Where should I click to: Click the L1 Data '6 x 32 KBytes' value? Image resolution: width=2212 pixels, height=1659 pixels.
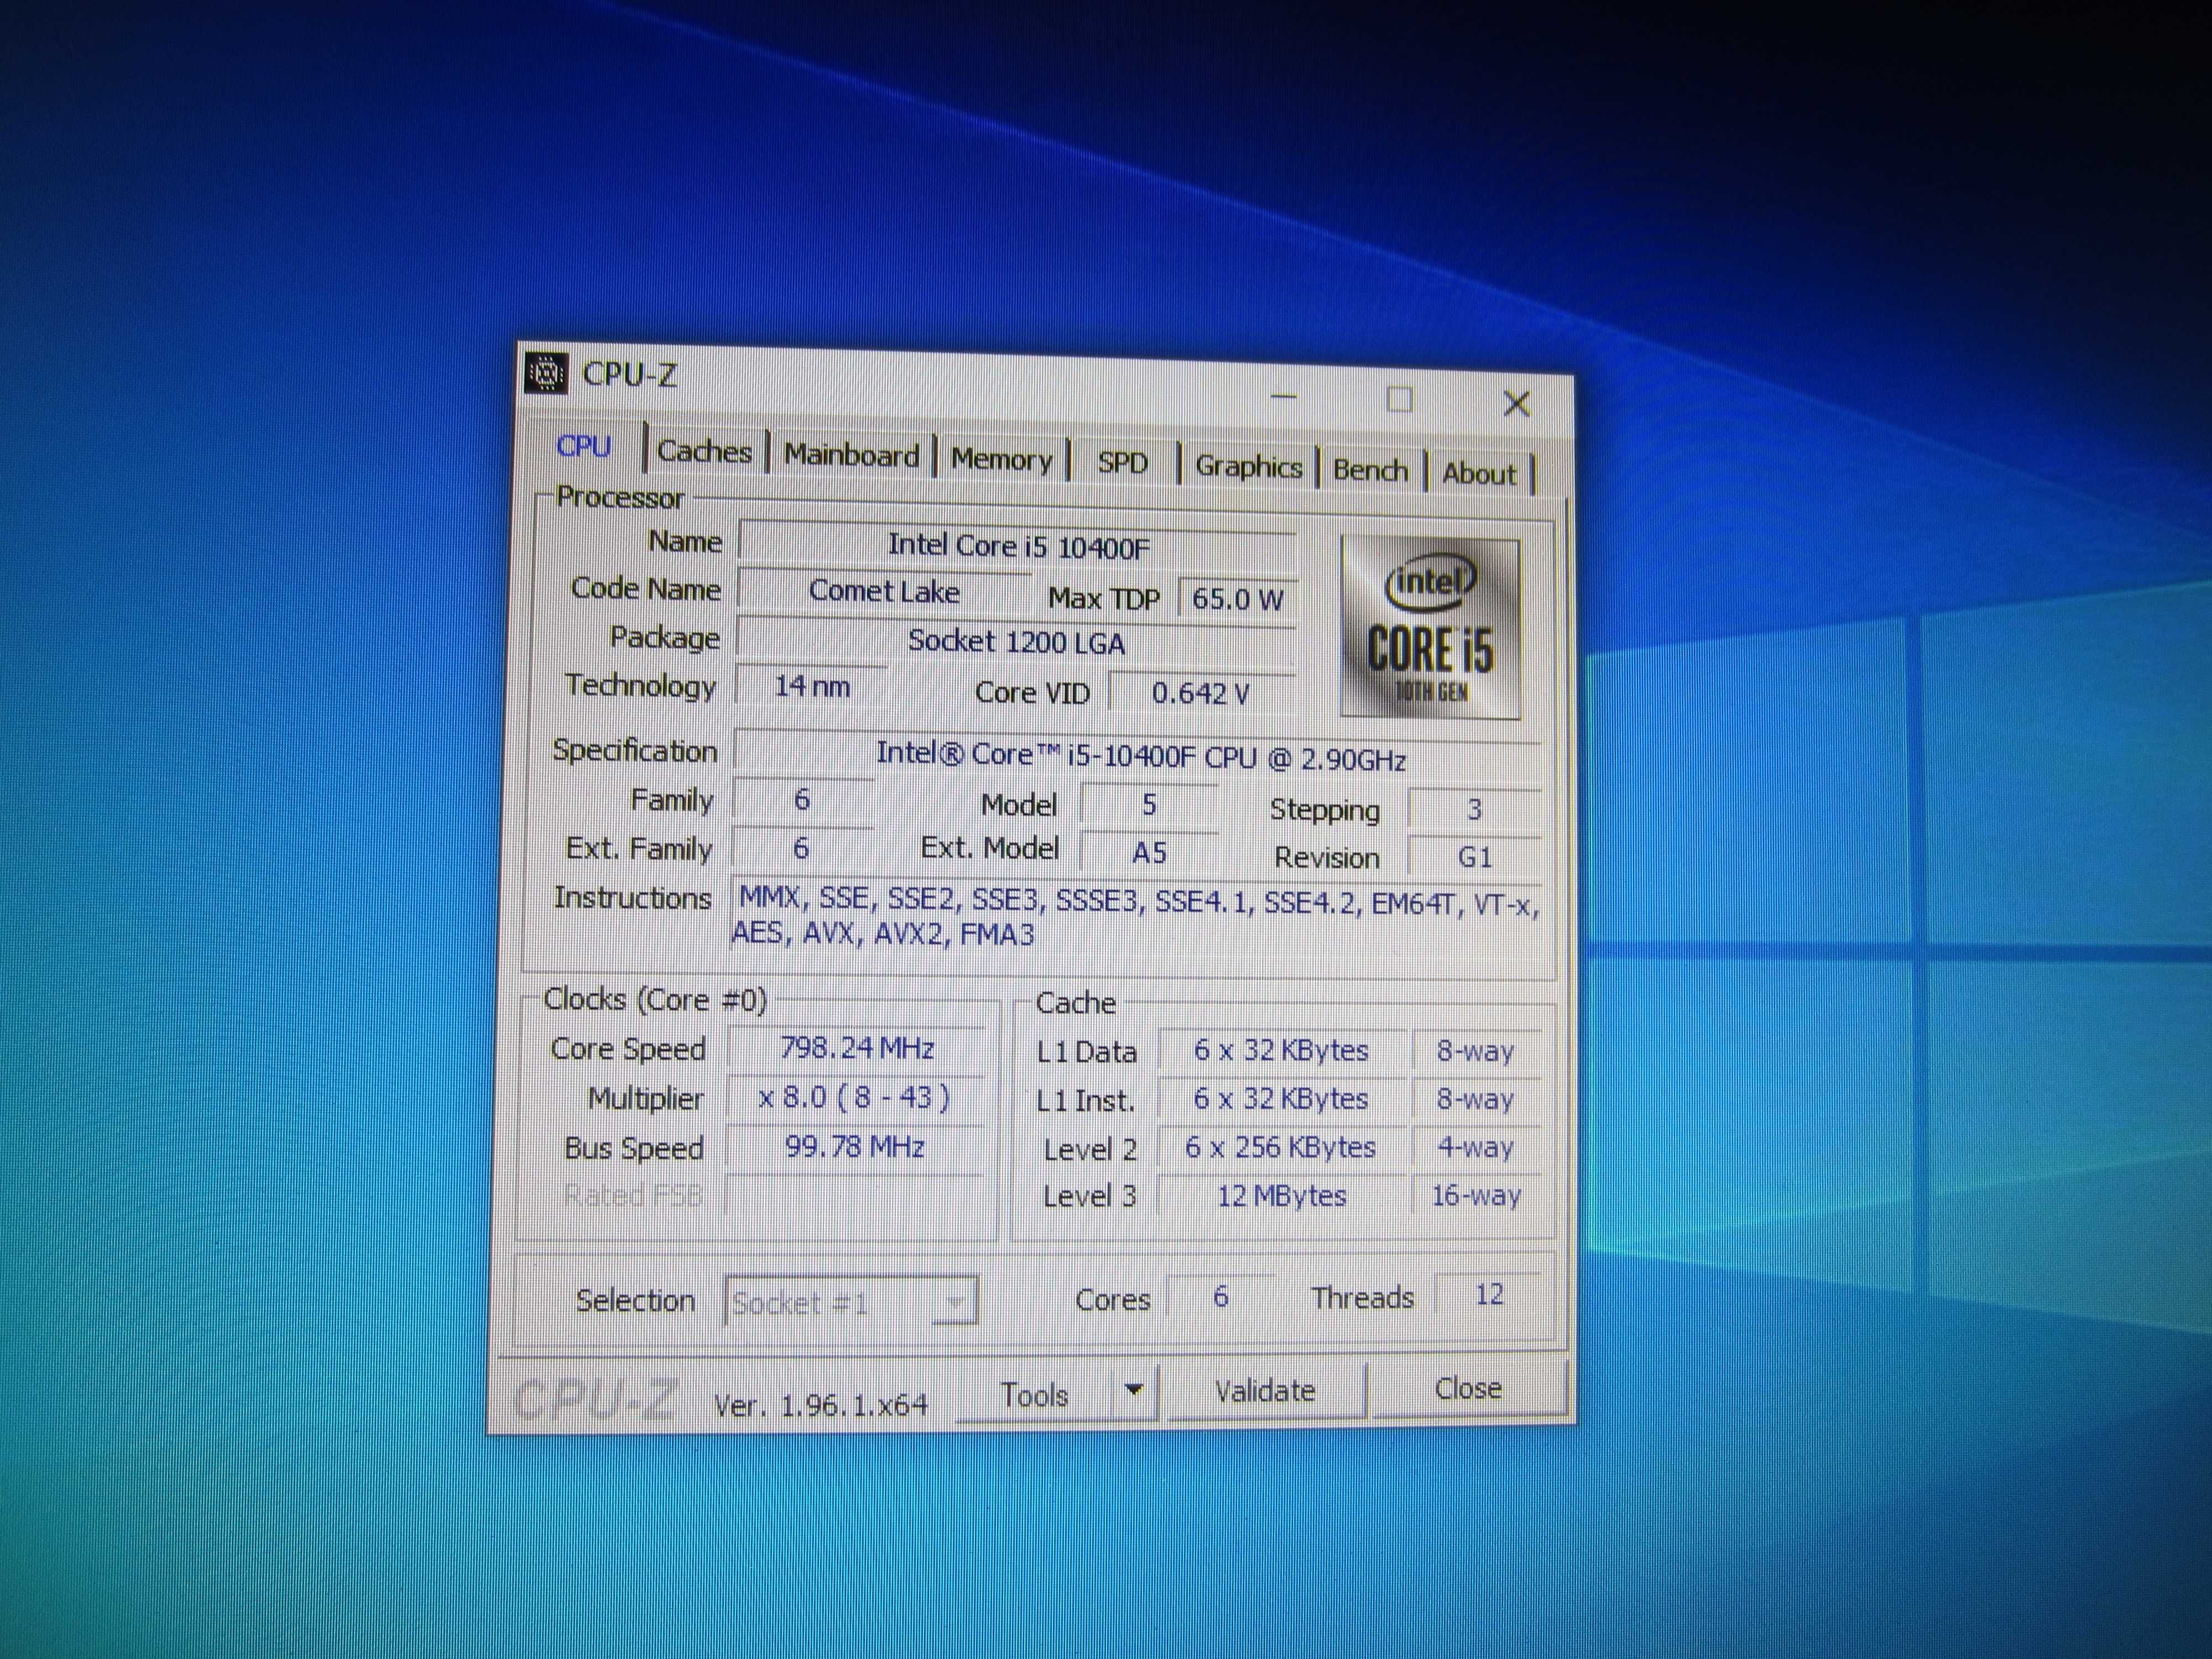click(1281, 1050)
